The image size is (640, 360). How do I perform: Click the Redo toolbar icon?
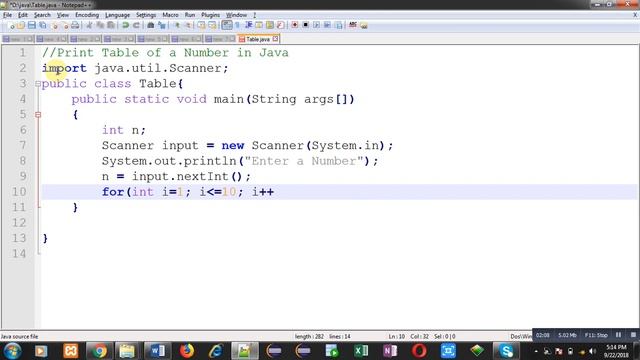pyautogui.click(x=136, y=25)
